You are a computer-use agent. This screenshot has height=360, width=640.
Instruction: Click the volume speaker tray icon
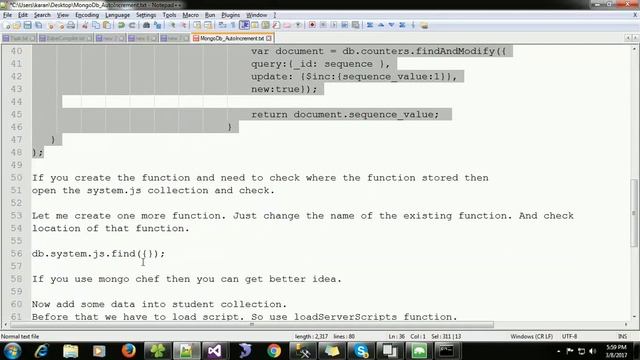click(593, 351)
